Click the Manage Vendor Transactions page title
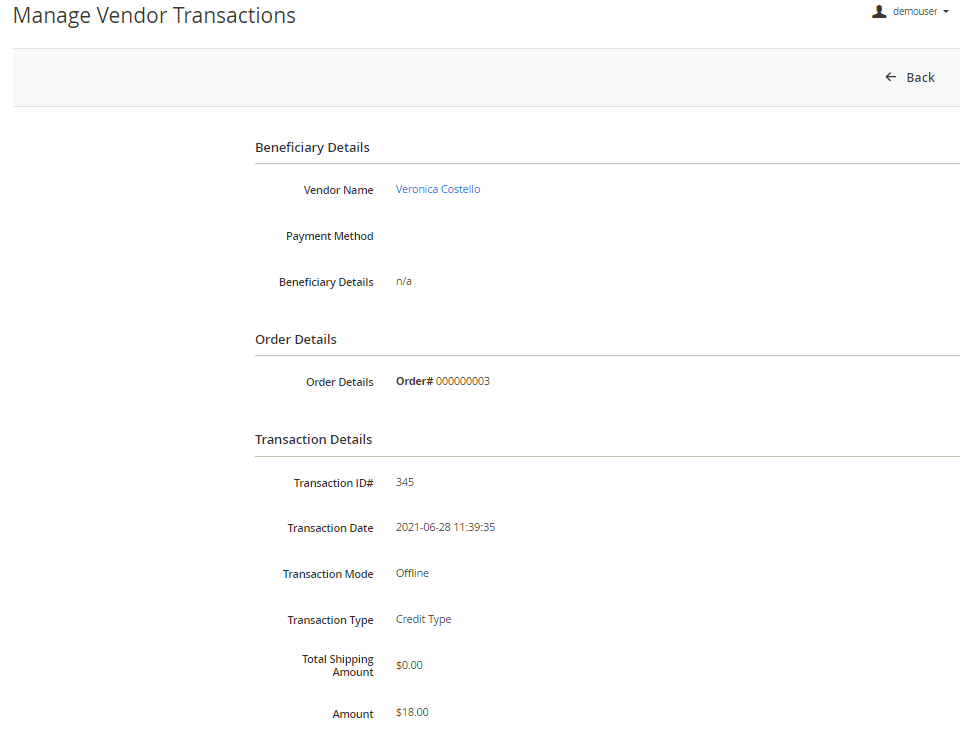Image resolution: width=961 pixels, height=737 pixels. pos(154,16)
